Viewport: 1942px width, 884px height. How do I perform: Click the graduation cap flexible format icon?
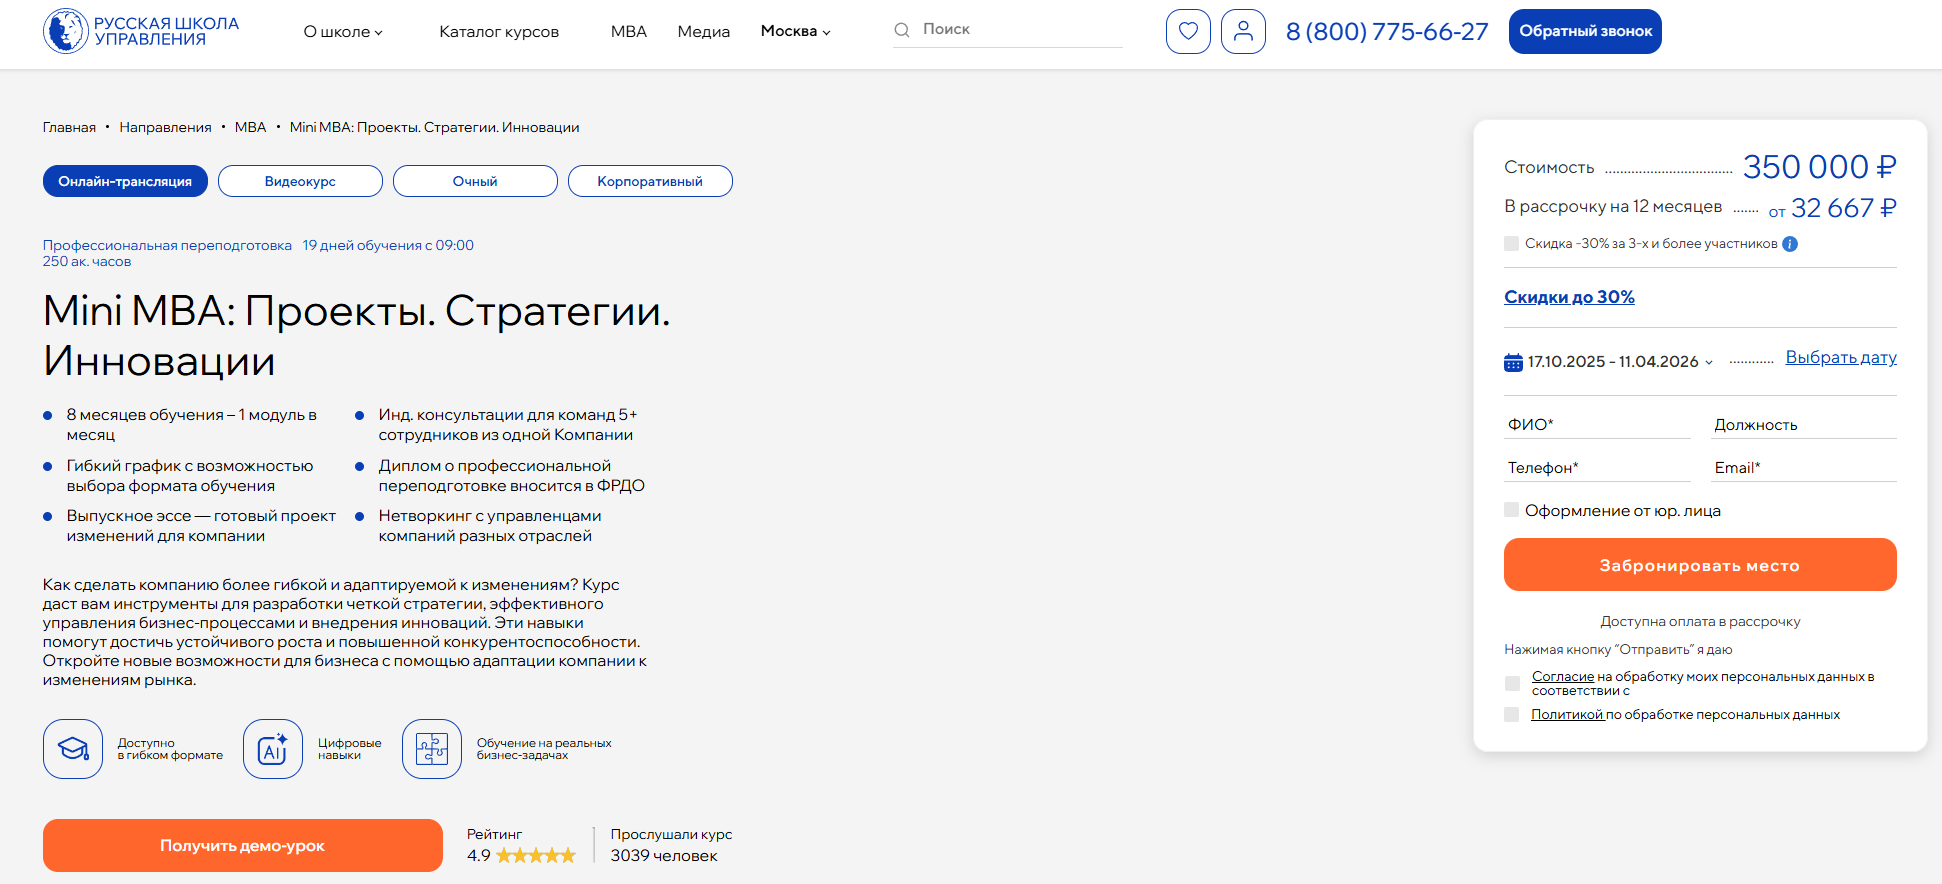coord(73,749)
